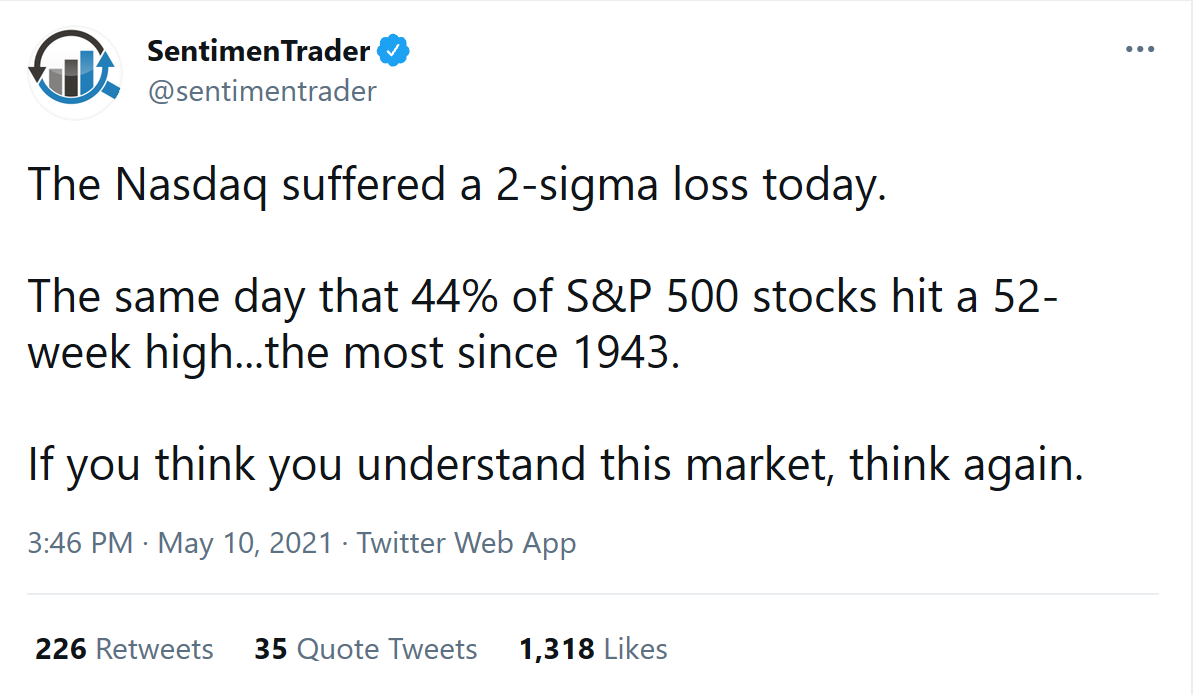The image size is (1194, 695).
Task: Show the 1,318 Likes list
Action: pos(593,649)
